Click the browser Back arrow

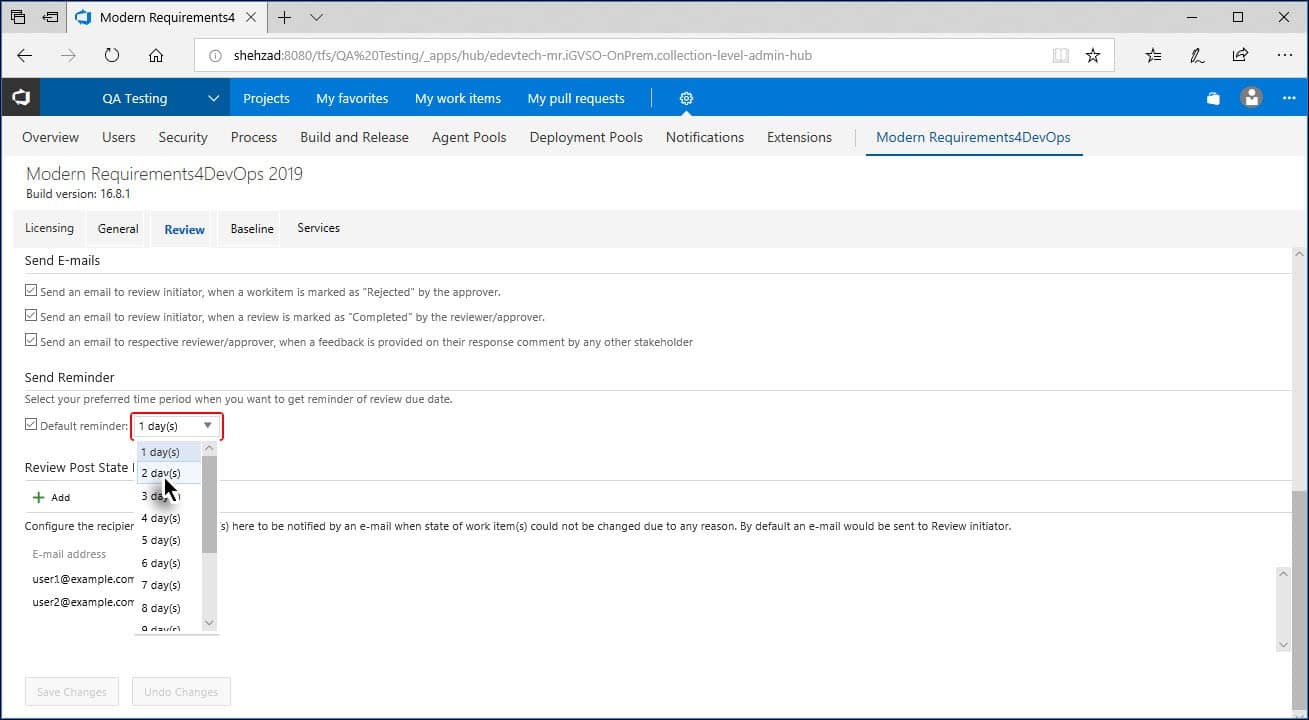[x=25, y=56]
